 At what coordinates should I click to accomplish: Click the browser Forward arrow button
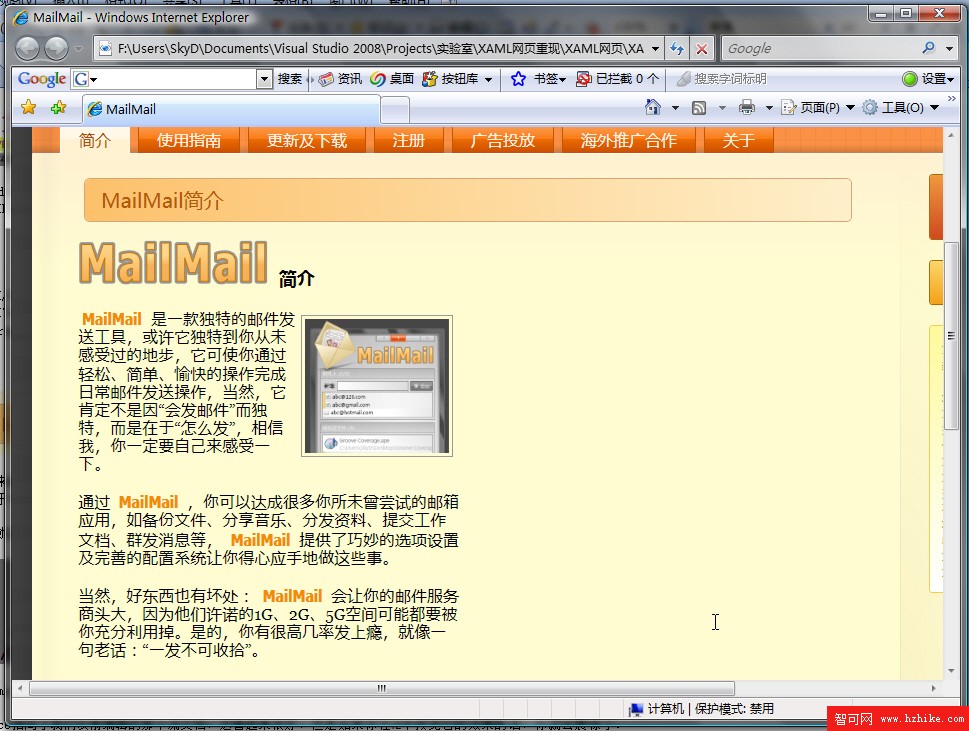point(56,48)
